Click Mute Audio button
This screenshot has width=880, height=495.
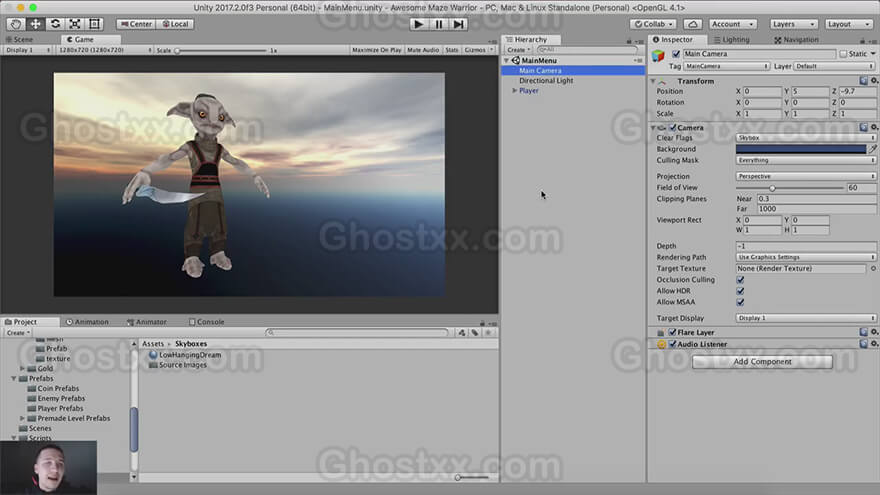(423, 50)
